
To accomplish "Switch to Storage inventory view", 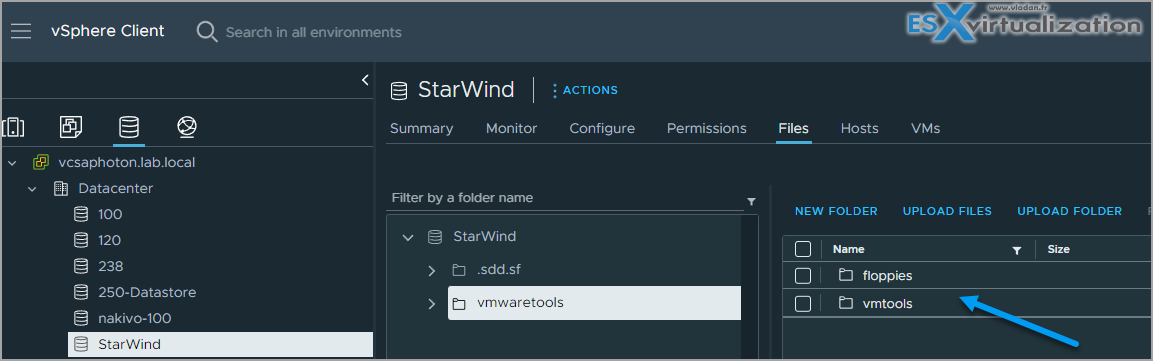I will [x=129, y=127].
